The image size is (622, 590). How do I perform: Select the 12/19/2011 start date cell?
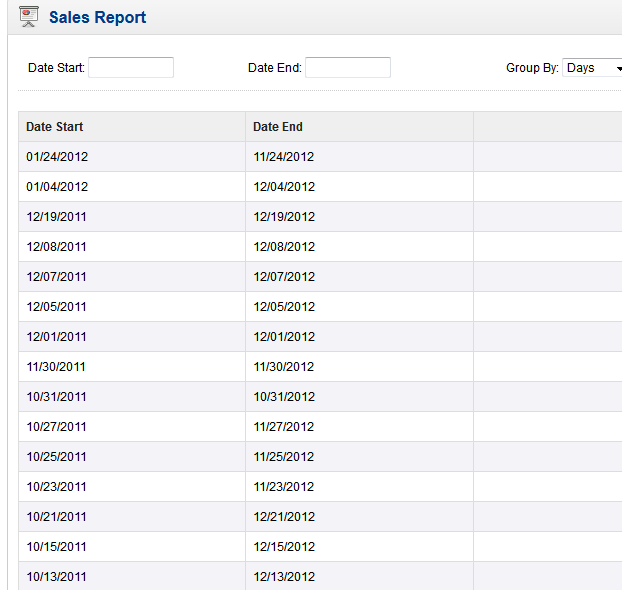pos(132,217)
